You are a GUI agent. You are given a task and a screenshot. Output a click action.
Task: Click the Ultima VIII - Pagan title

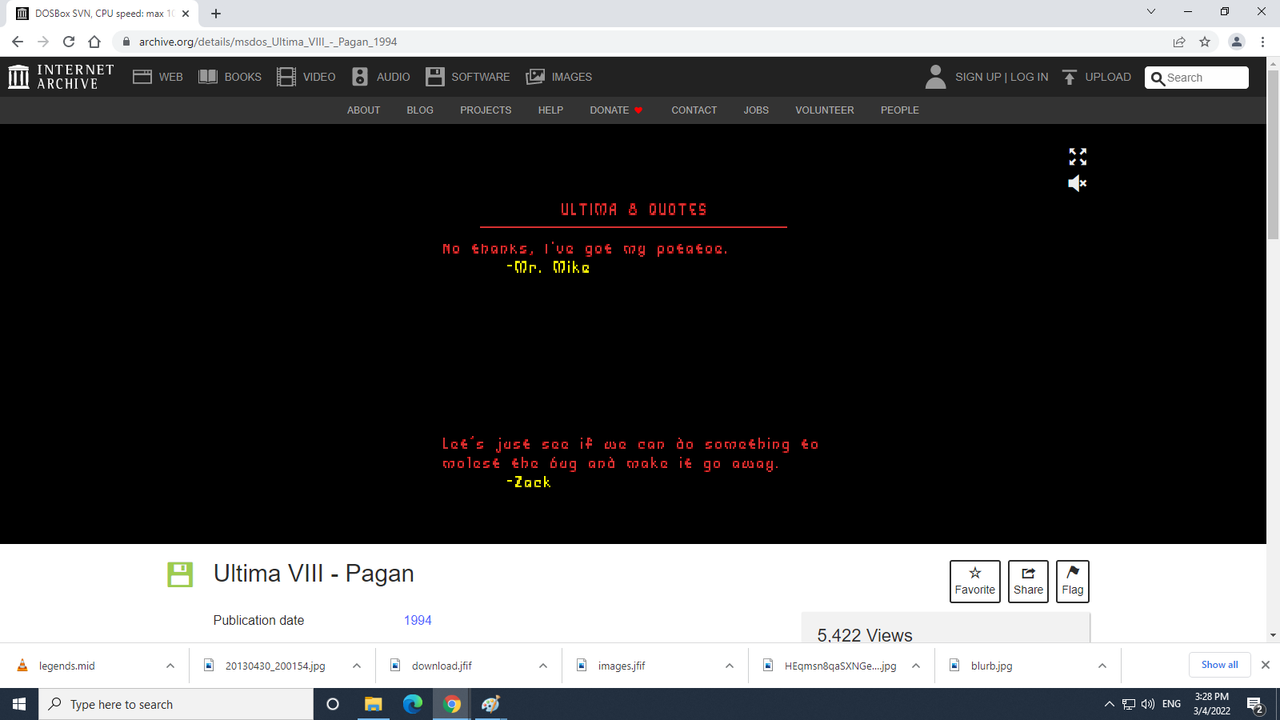(x=314, y=574)
